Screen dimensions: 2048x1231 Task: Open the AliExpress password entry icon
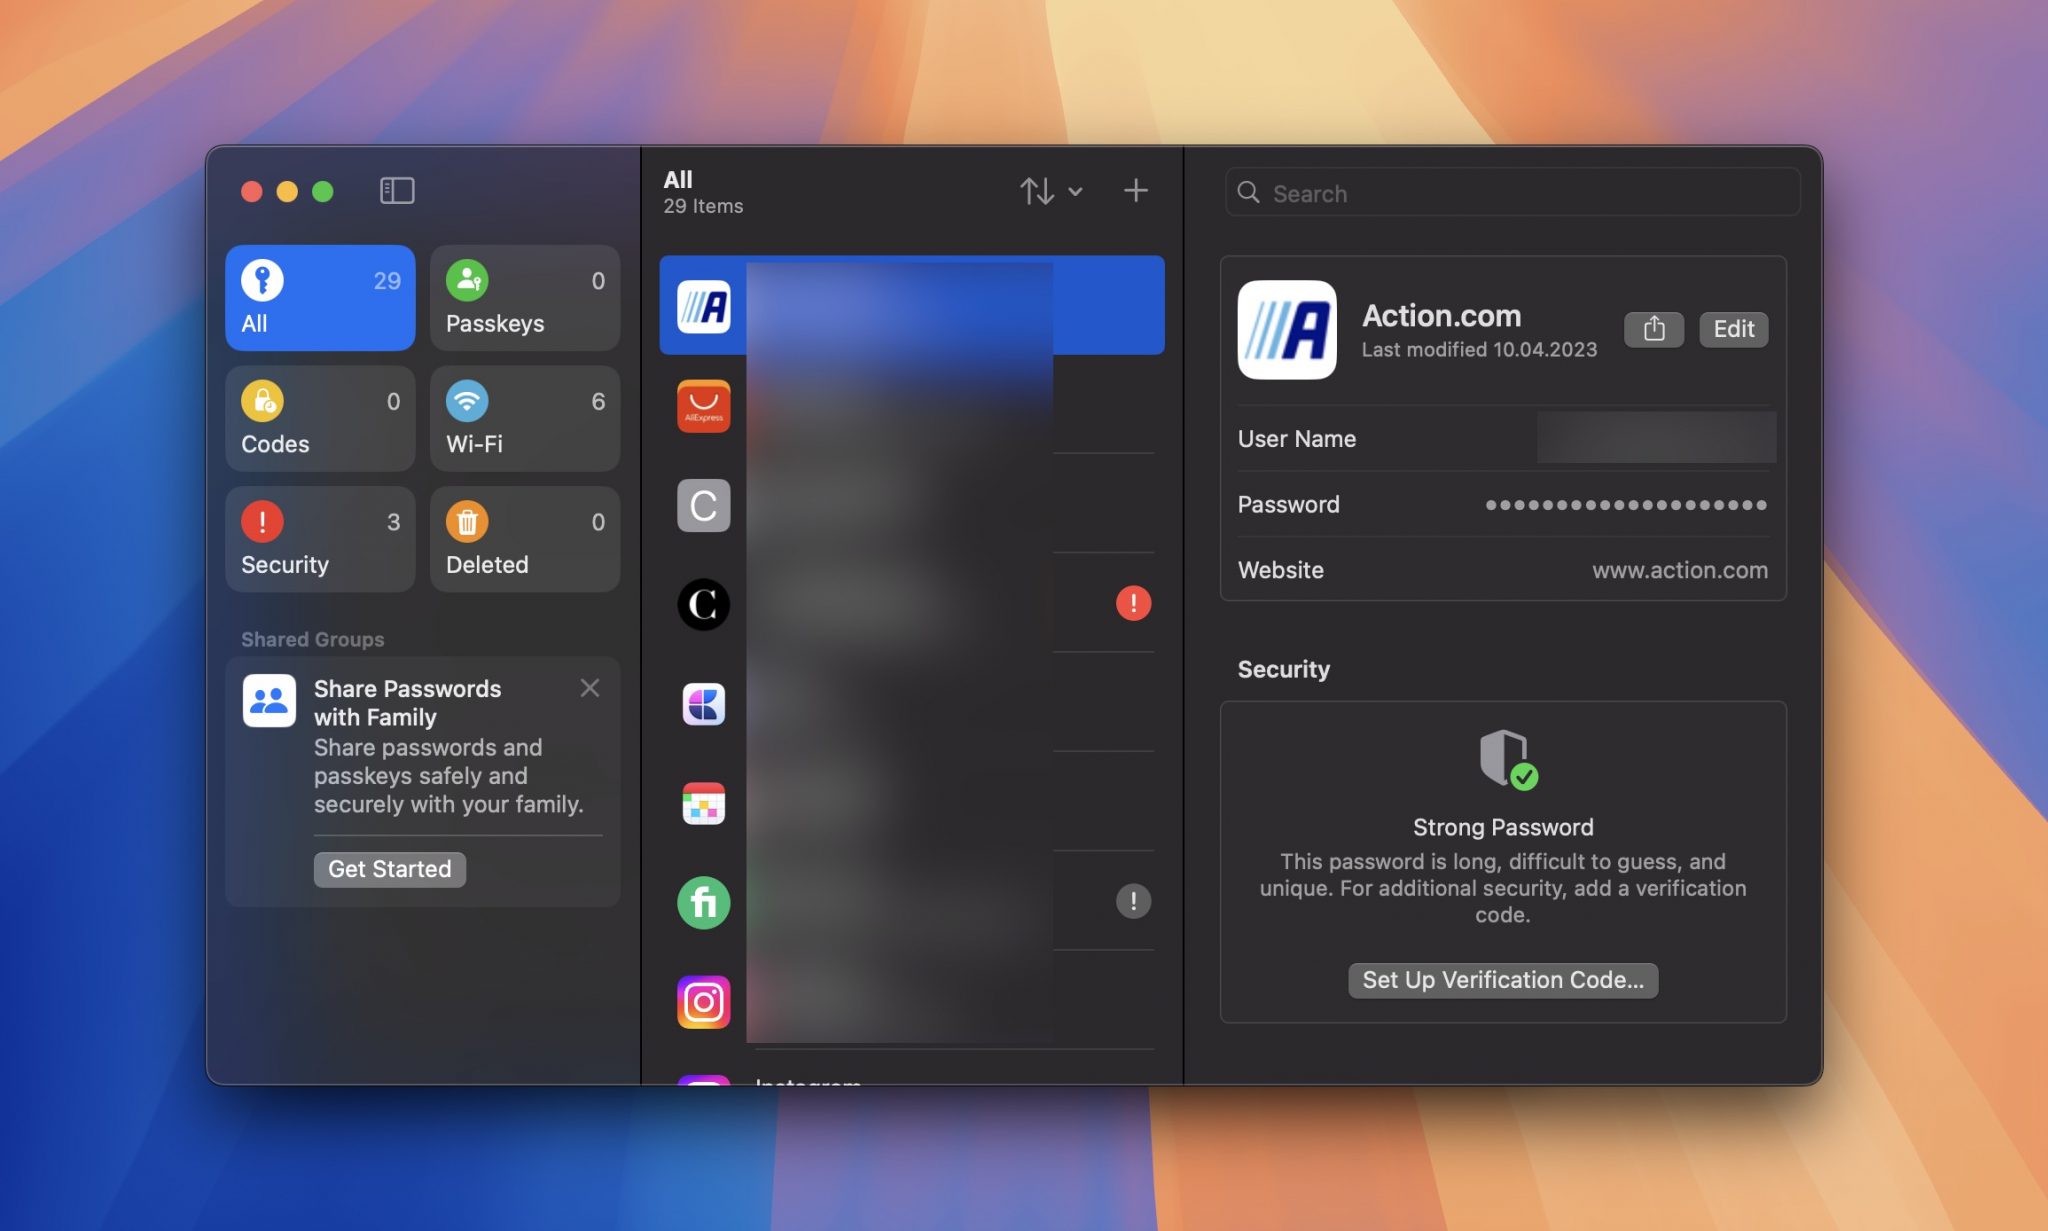click(x=703, y=406)
